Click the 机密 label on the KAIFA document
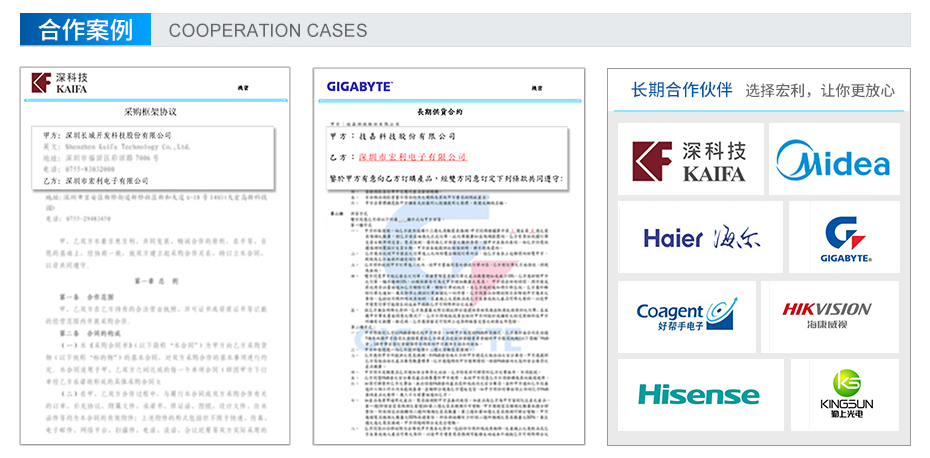Viewport: 930px width, 458px height. (243, 88)
